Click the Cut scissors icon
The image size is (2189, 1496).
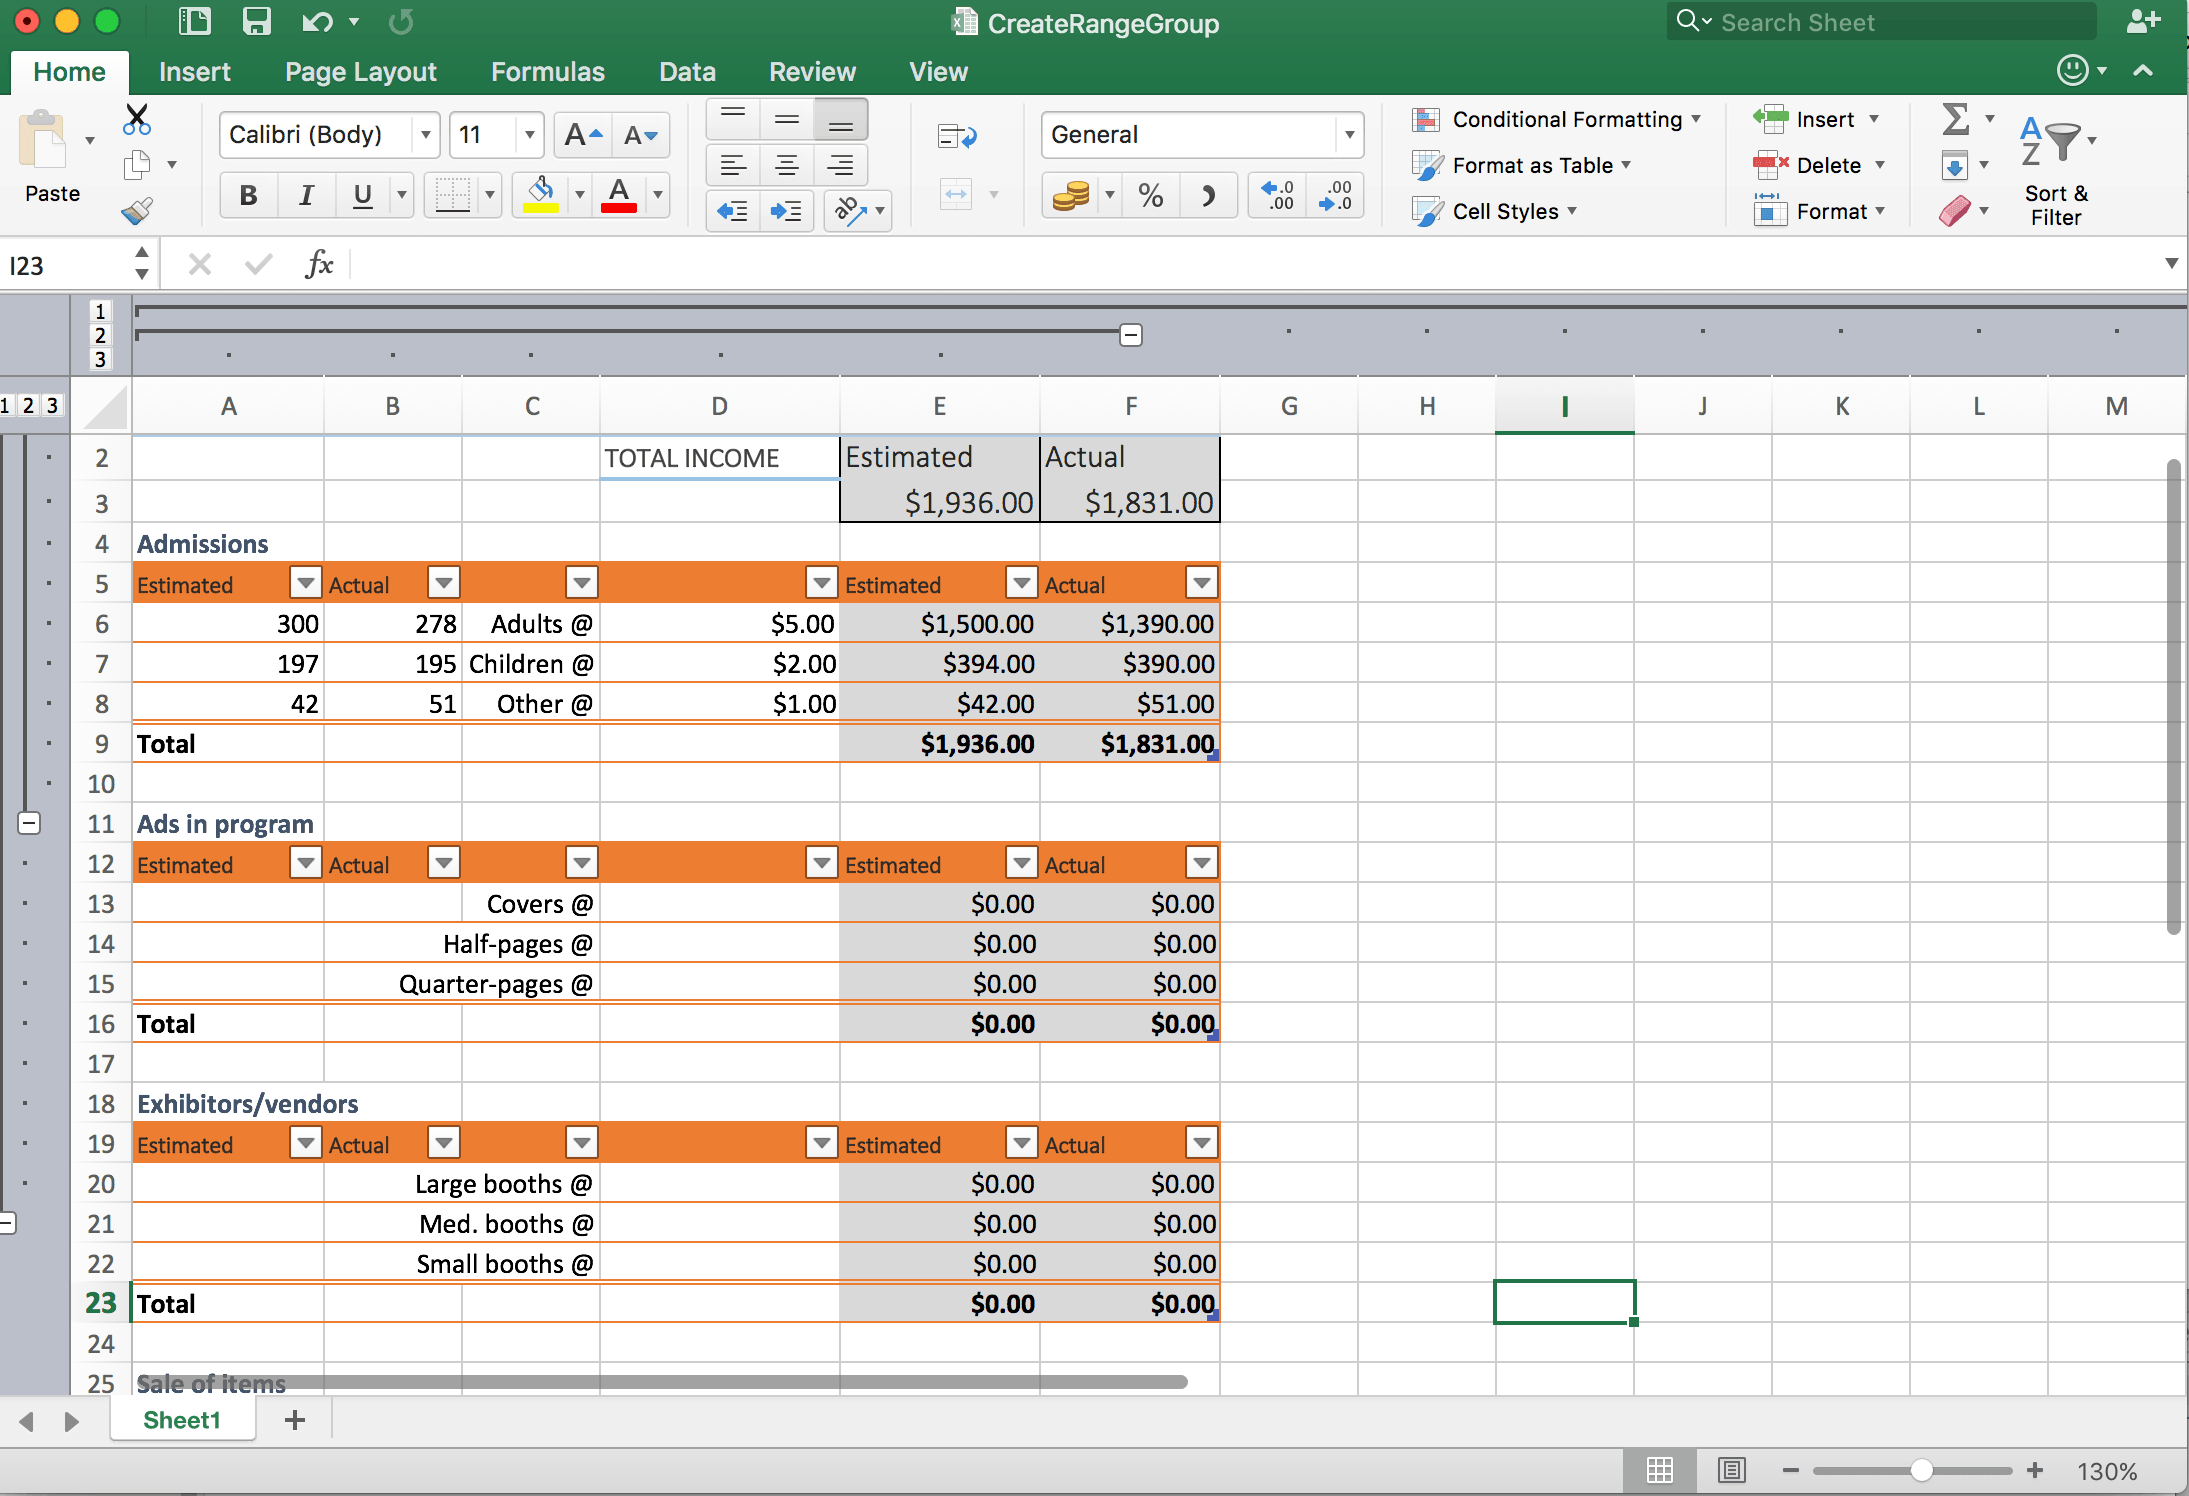coord(137,120)
